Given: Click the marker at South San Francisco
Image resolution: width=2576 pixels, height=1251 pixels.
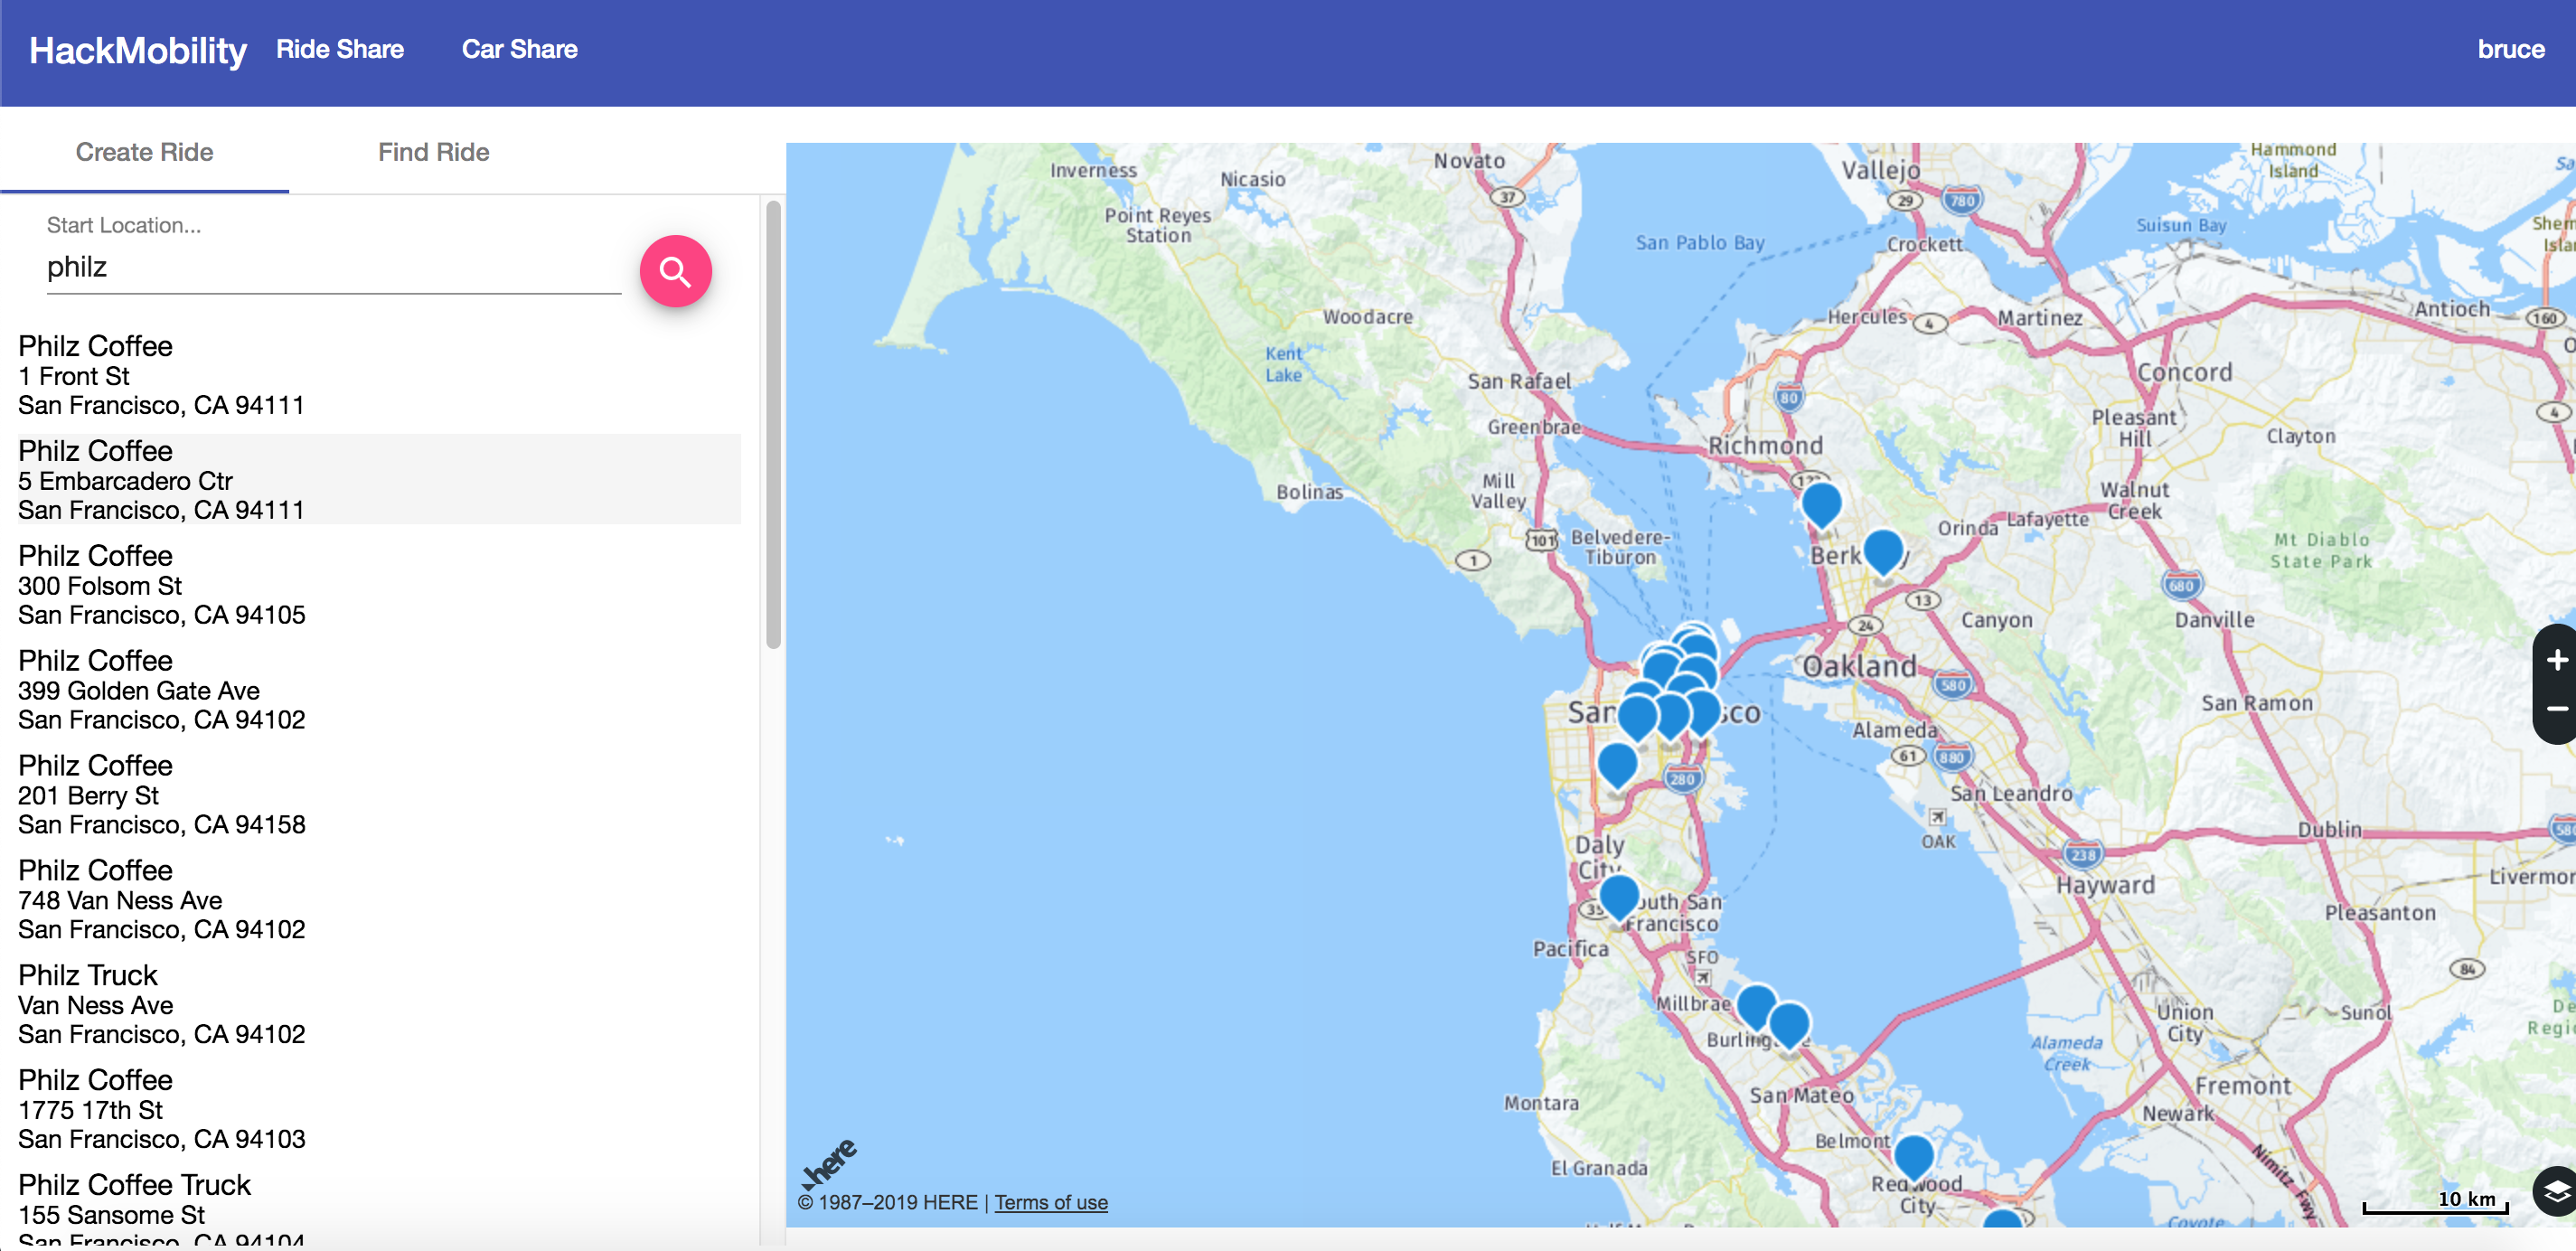Looking at the screenshot, I should coord(1619,894).
